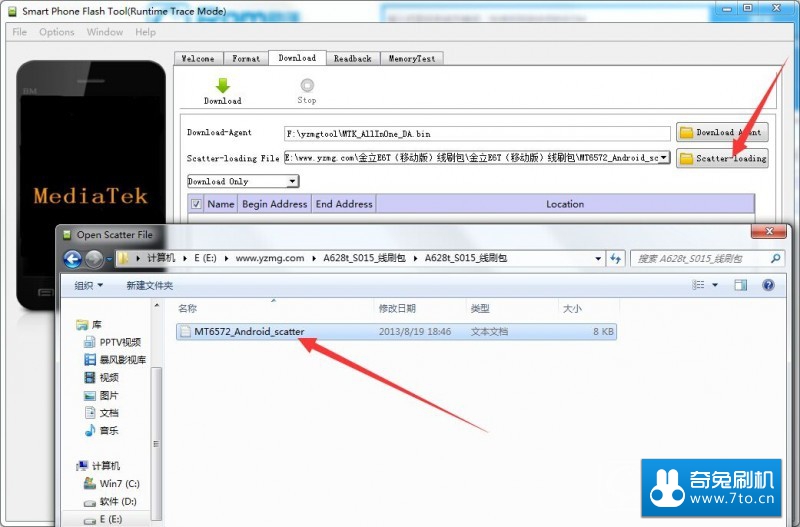Expand the Scatter-loading File path dropdown
The width and height of the screenshot is (800, 527).
pyautogui.click(x=663, y=158)
